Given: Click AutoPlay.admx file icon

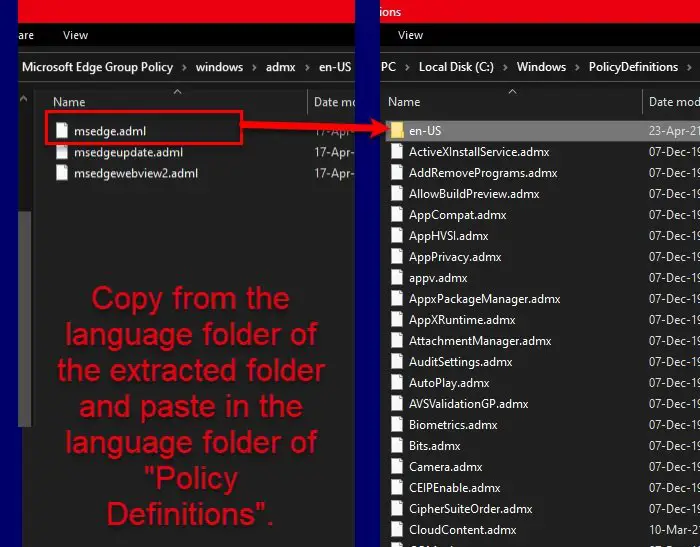Looking at the screenshot, I should click(x=397, y=383).
